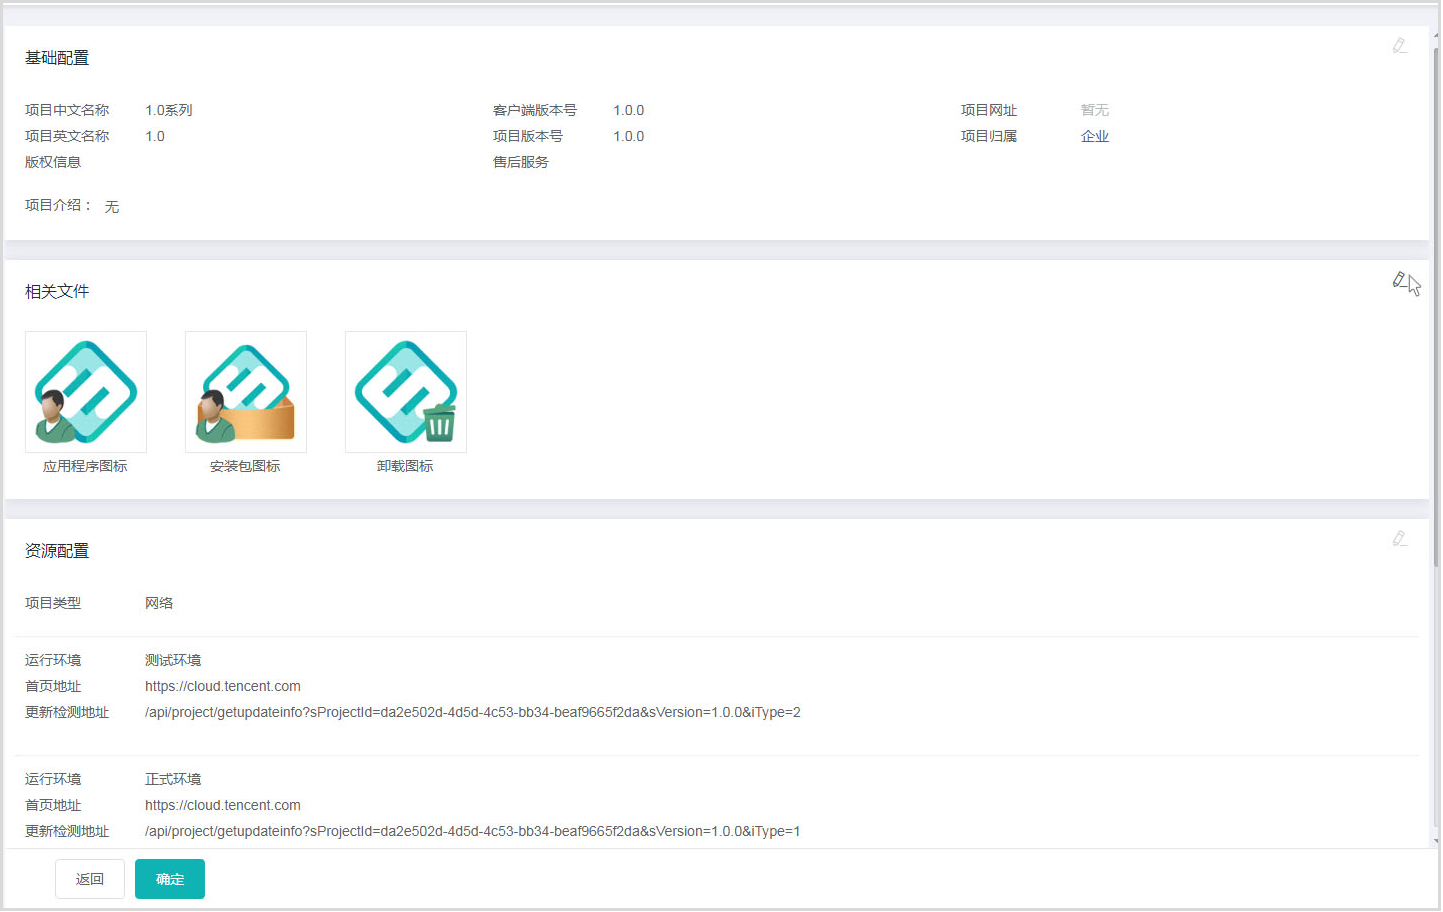1443x912 pixels.
Task: Click the 客户端版本号 value 1.0.0
Action: pyautogui.click(x=628, y=110)
